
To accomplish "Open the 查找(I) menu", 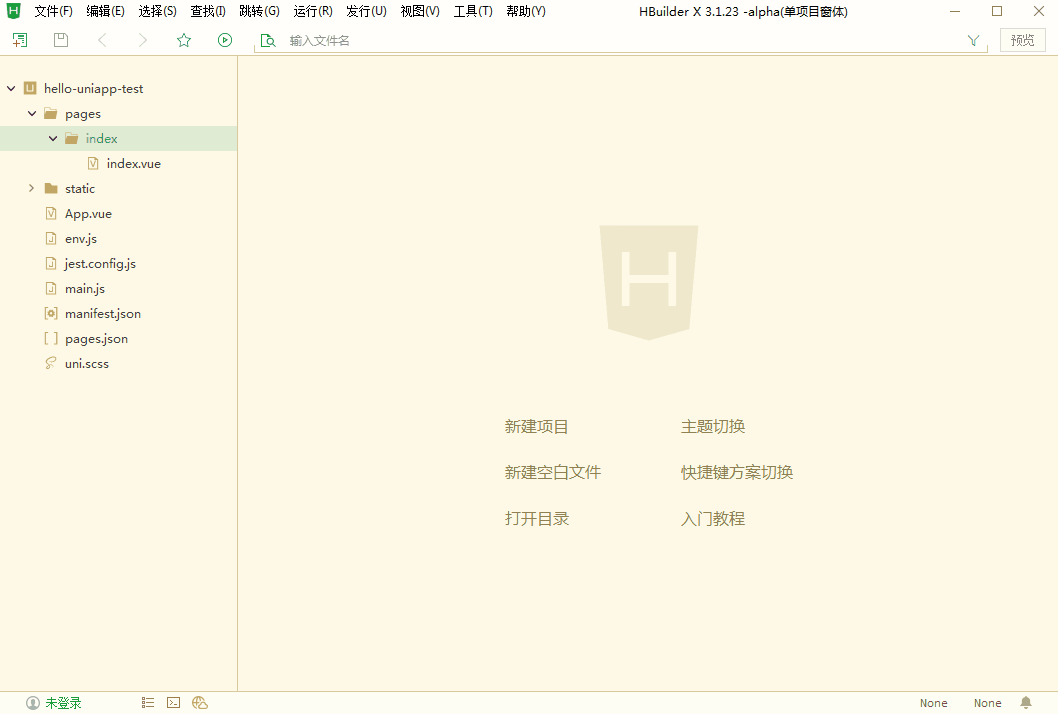I will (x=208, y=11).
